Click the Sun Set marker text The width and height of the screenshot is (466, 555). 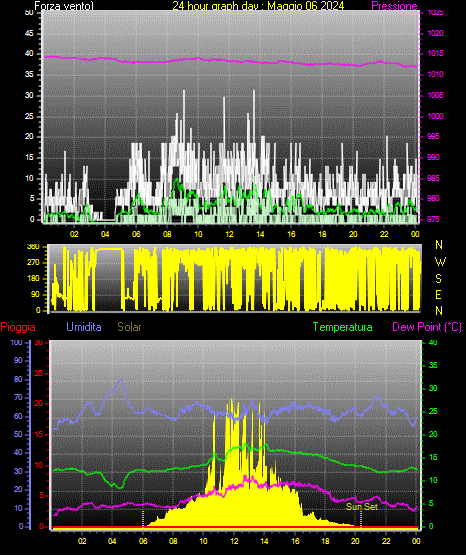tap(362, 507)
